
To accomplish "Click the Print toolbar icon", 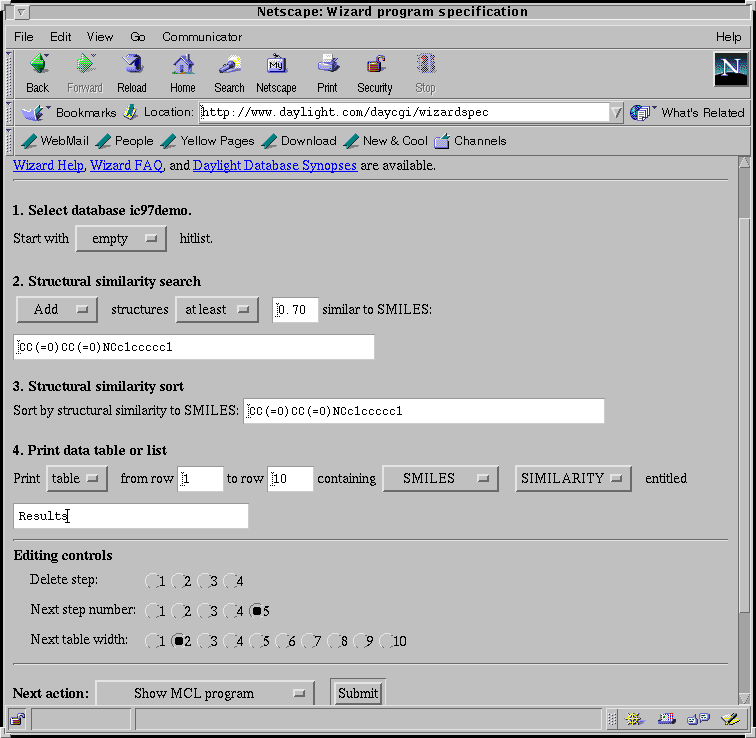I will [327, 66].
